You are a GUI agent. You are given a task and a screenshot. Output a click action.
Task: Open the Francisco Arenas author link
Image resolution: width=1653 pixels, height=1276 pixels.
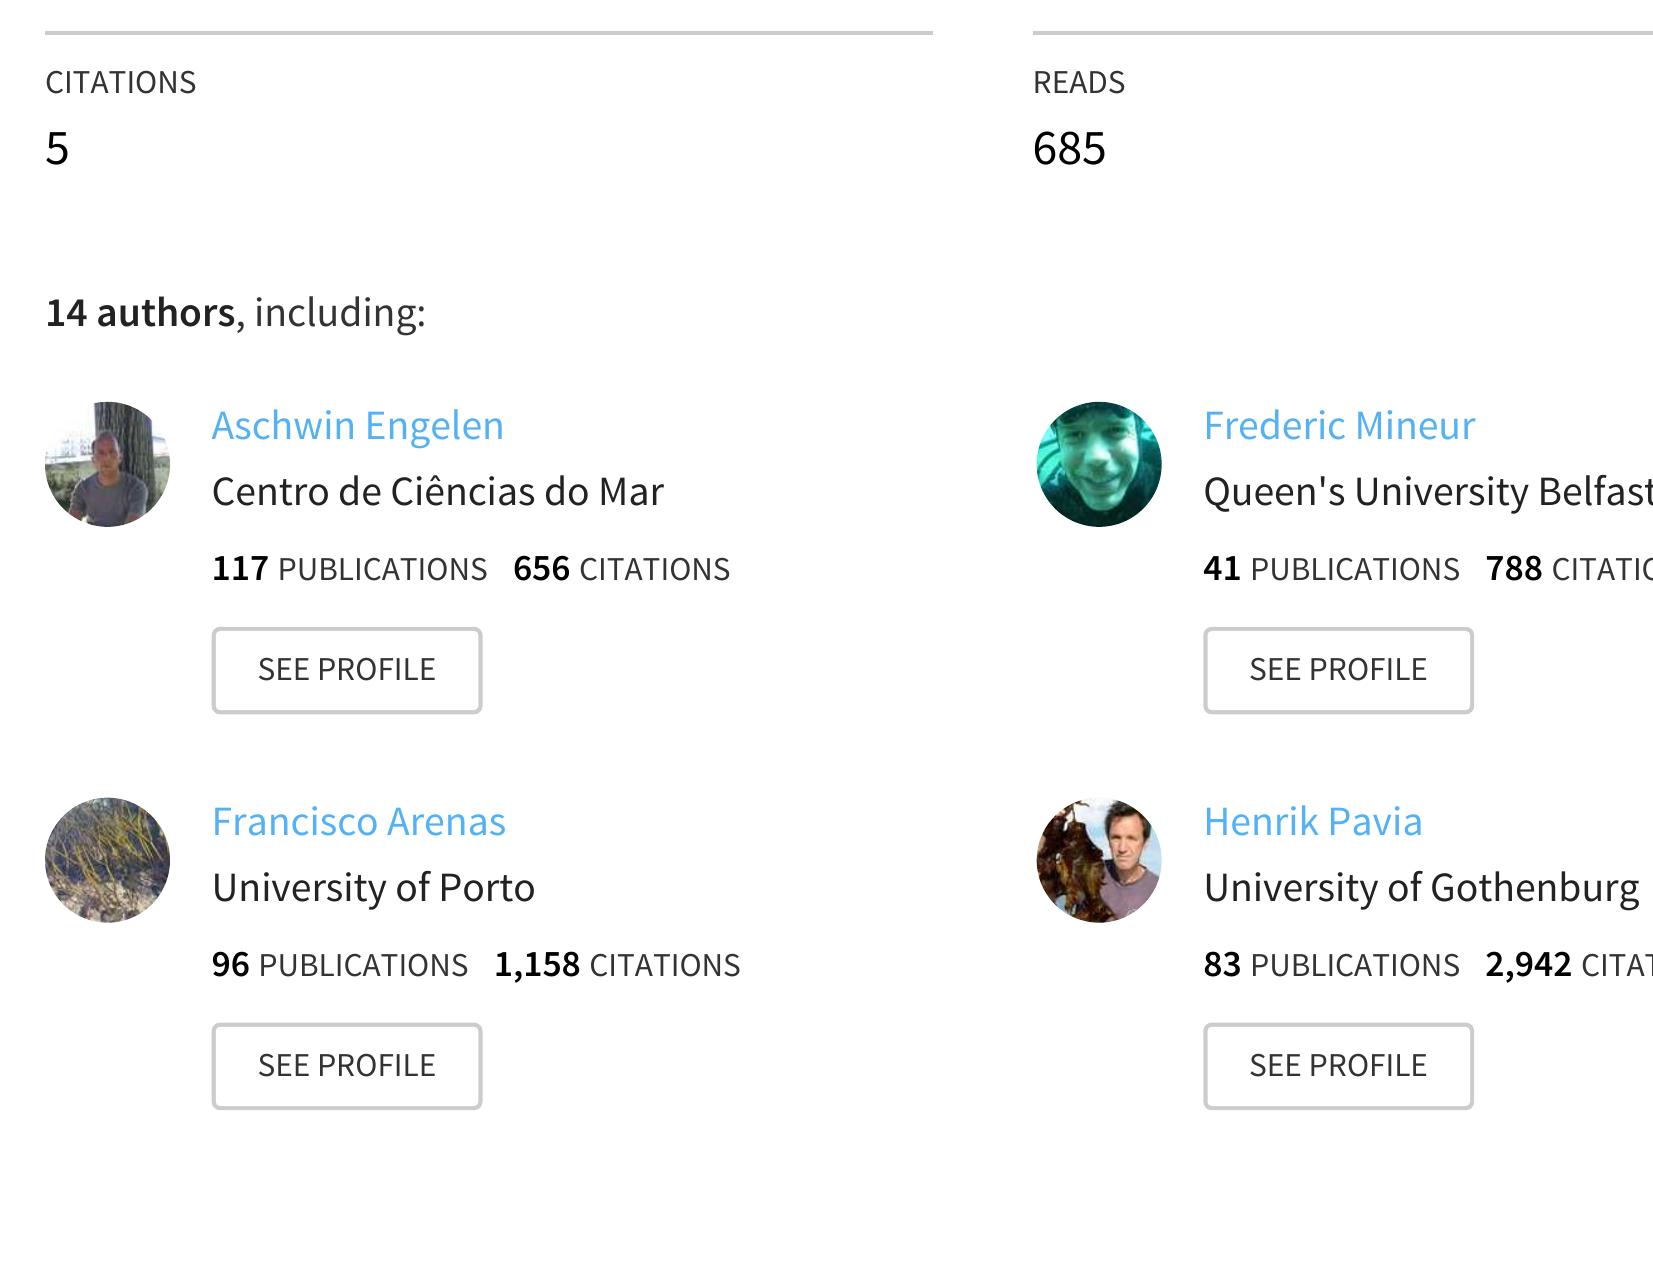359,822
